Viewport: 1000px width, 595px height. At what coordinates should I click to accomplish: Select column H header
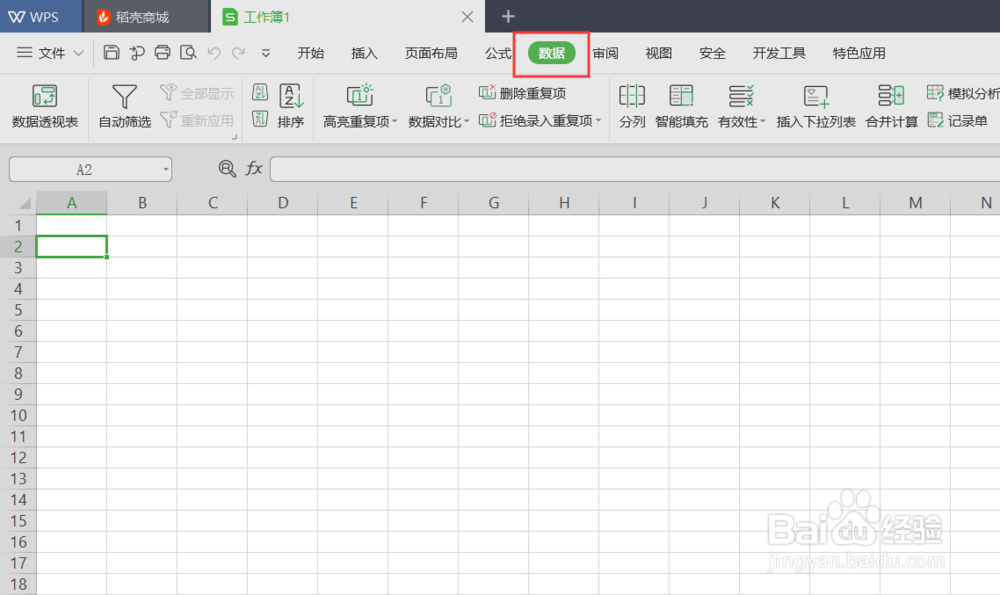(564, 203)
